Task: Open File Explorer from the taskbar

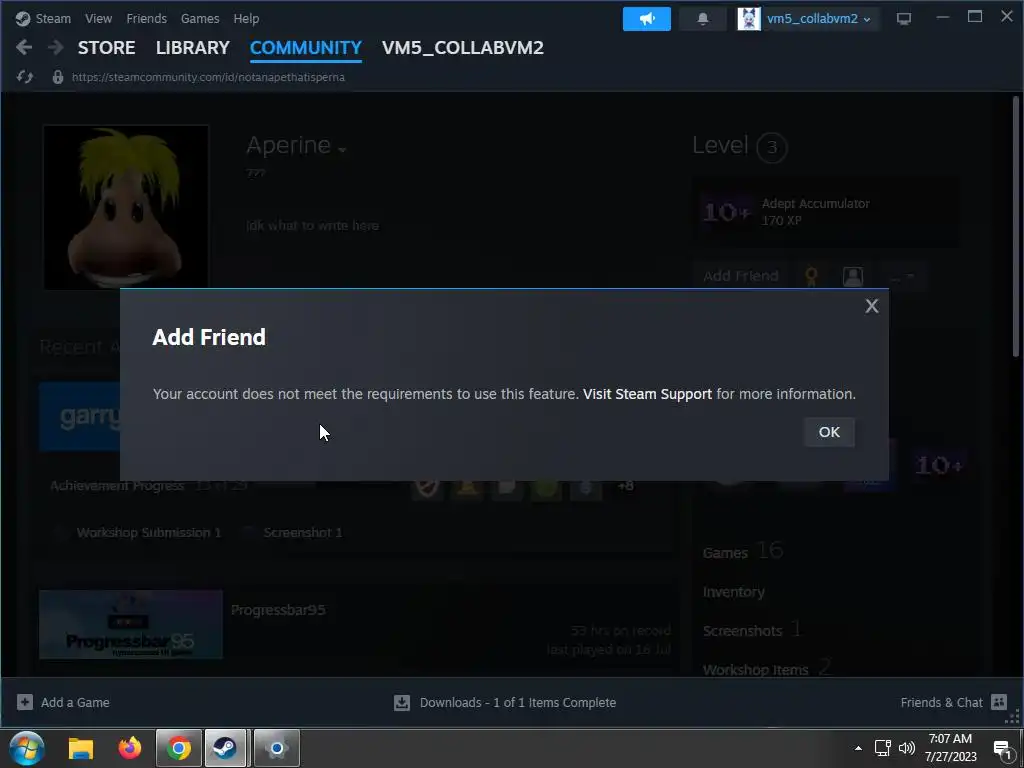Action: coord(81,748)
